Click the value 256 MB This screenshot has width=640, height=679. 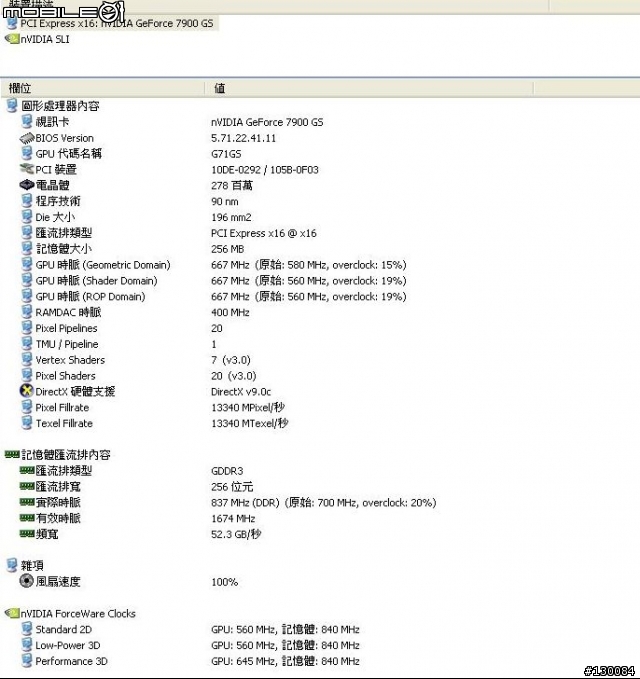pyautogui.click(x=228, y=249)
